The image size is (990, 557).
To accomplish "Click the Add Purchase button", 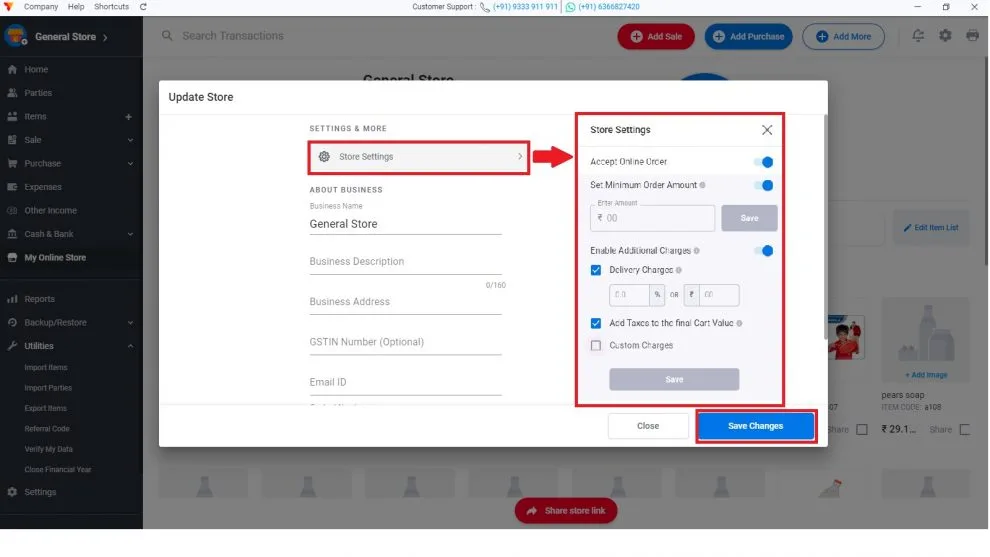I will (x=748, y=37).
